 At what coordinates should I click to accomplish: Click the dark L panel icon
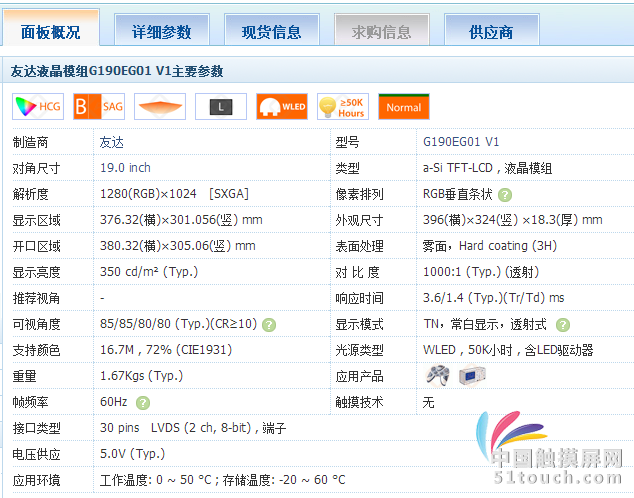221,107
